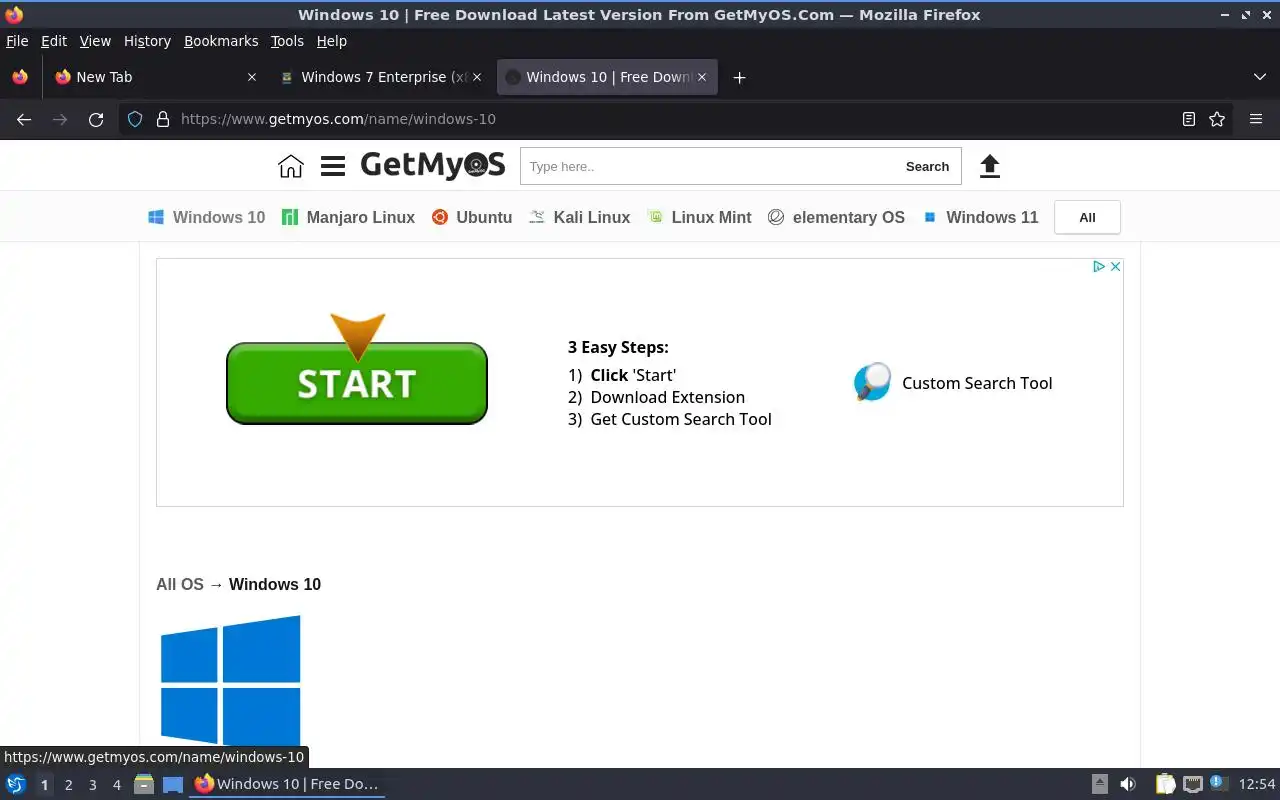Click the Firefox back arrow
This screenshot has width=1280, height=800.
point(24,119)
